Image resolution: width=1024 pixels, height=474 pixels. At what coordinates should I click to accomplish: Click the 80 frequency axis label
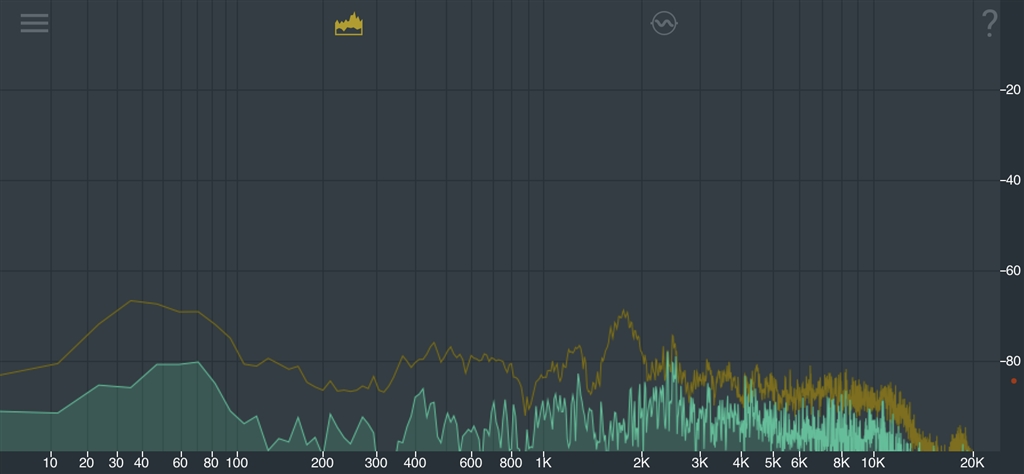click(211, 463)
